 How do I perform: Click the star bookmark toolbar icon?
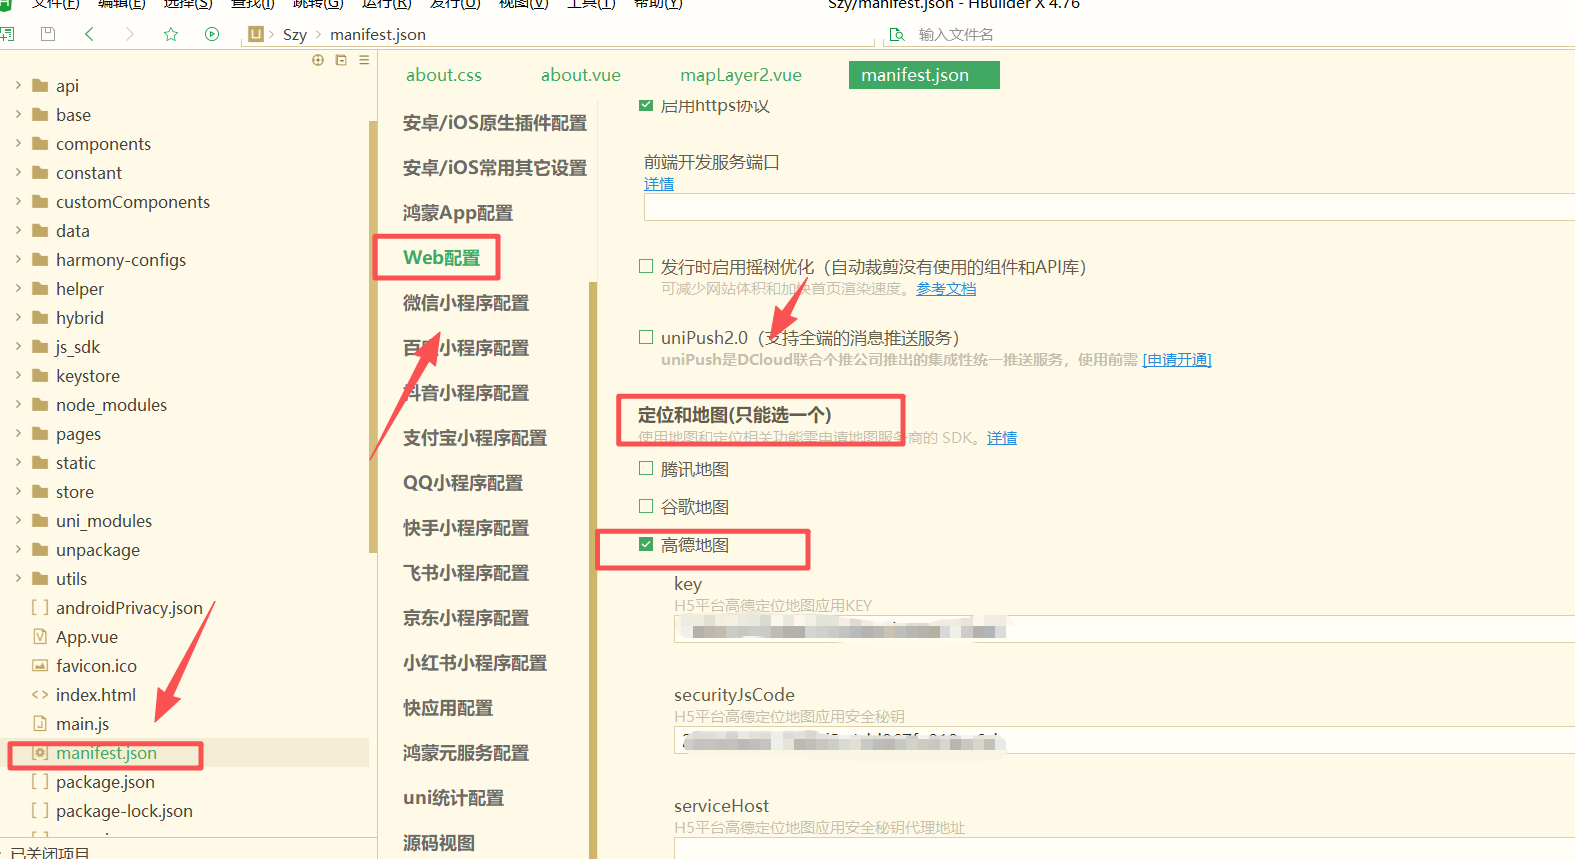point(171,34)
